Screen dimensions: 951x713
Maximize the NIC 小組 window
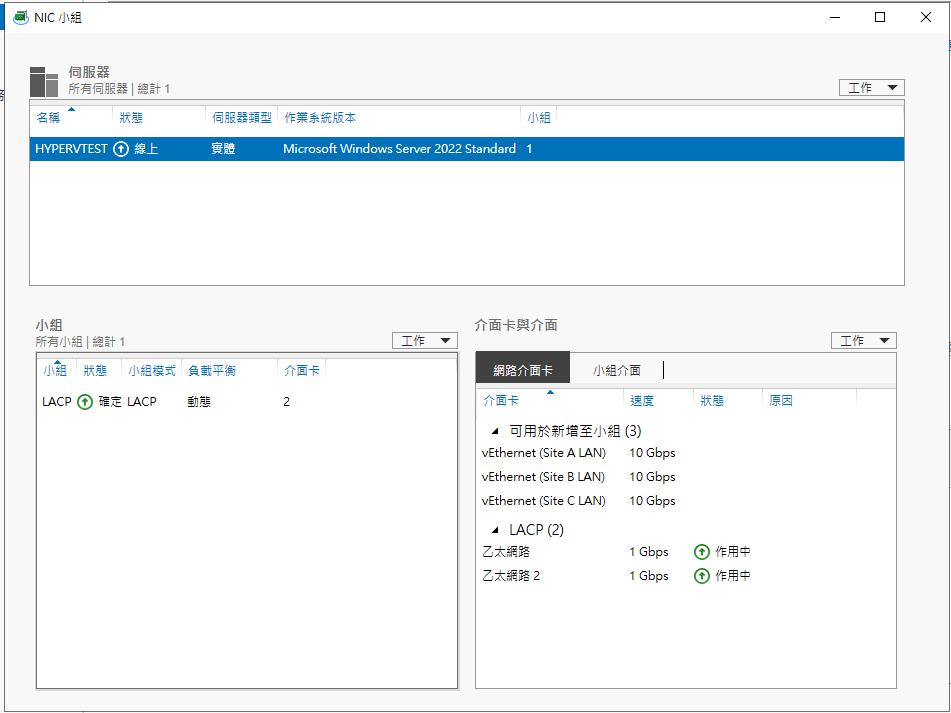[880, 17]
